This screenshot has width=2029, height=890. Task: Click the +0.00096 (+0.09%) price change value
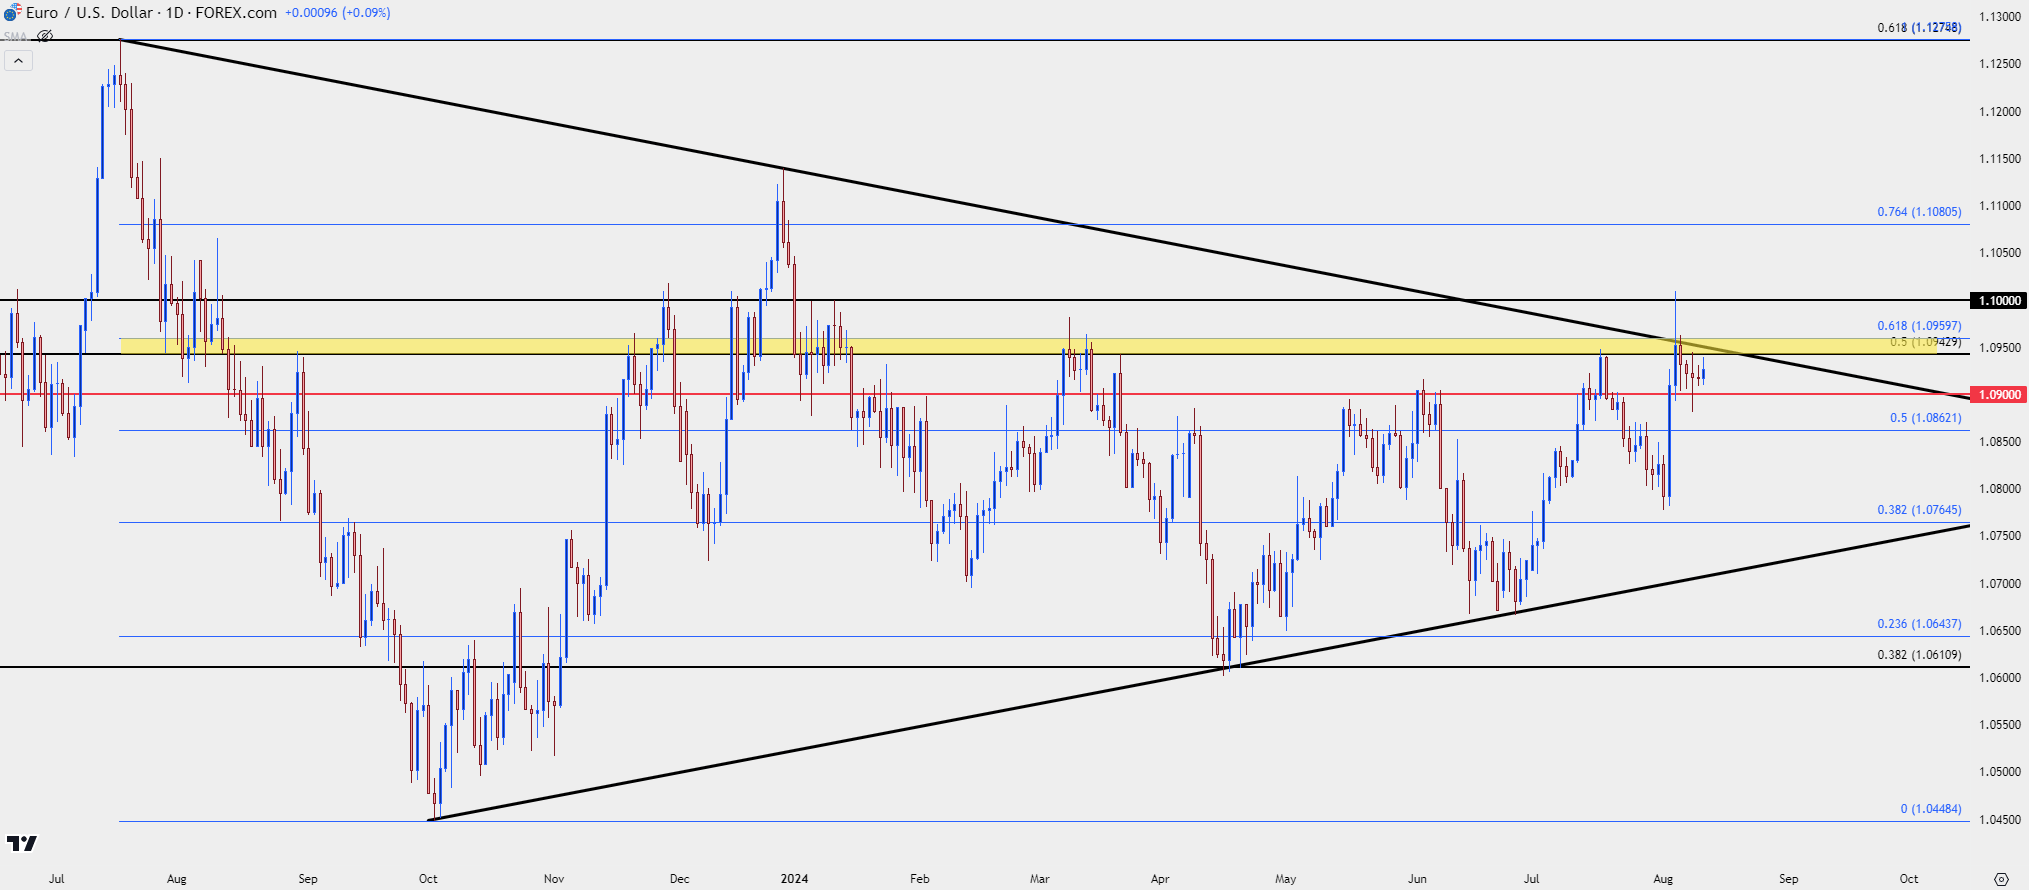[337, 13]
